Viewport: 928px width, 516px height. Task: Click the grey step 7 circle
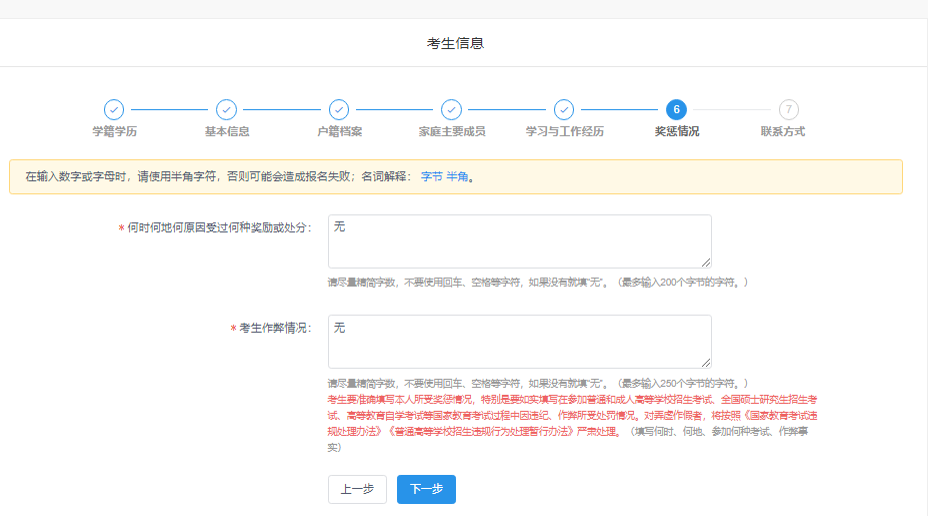(789, 109)
